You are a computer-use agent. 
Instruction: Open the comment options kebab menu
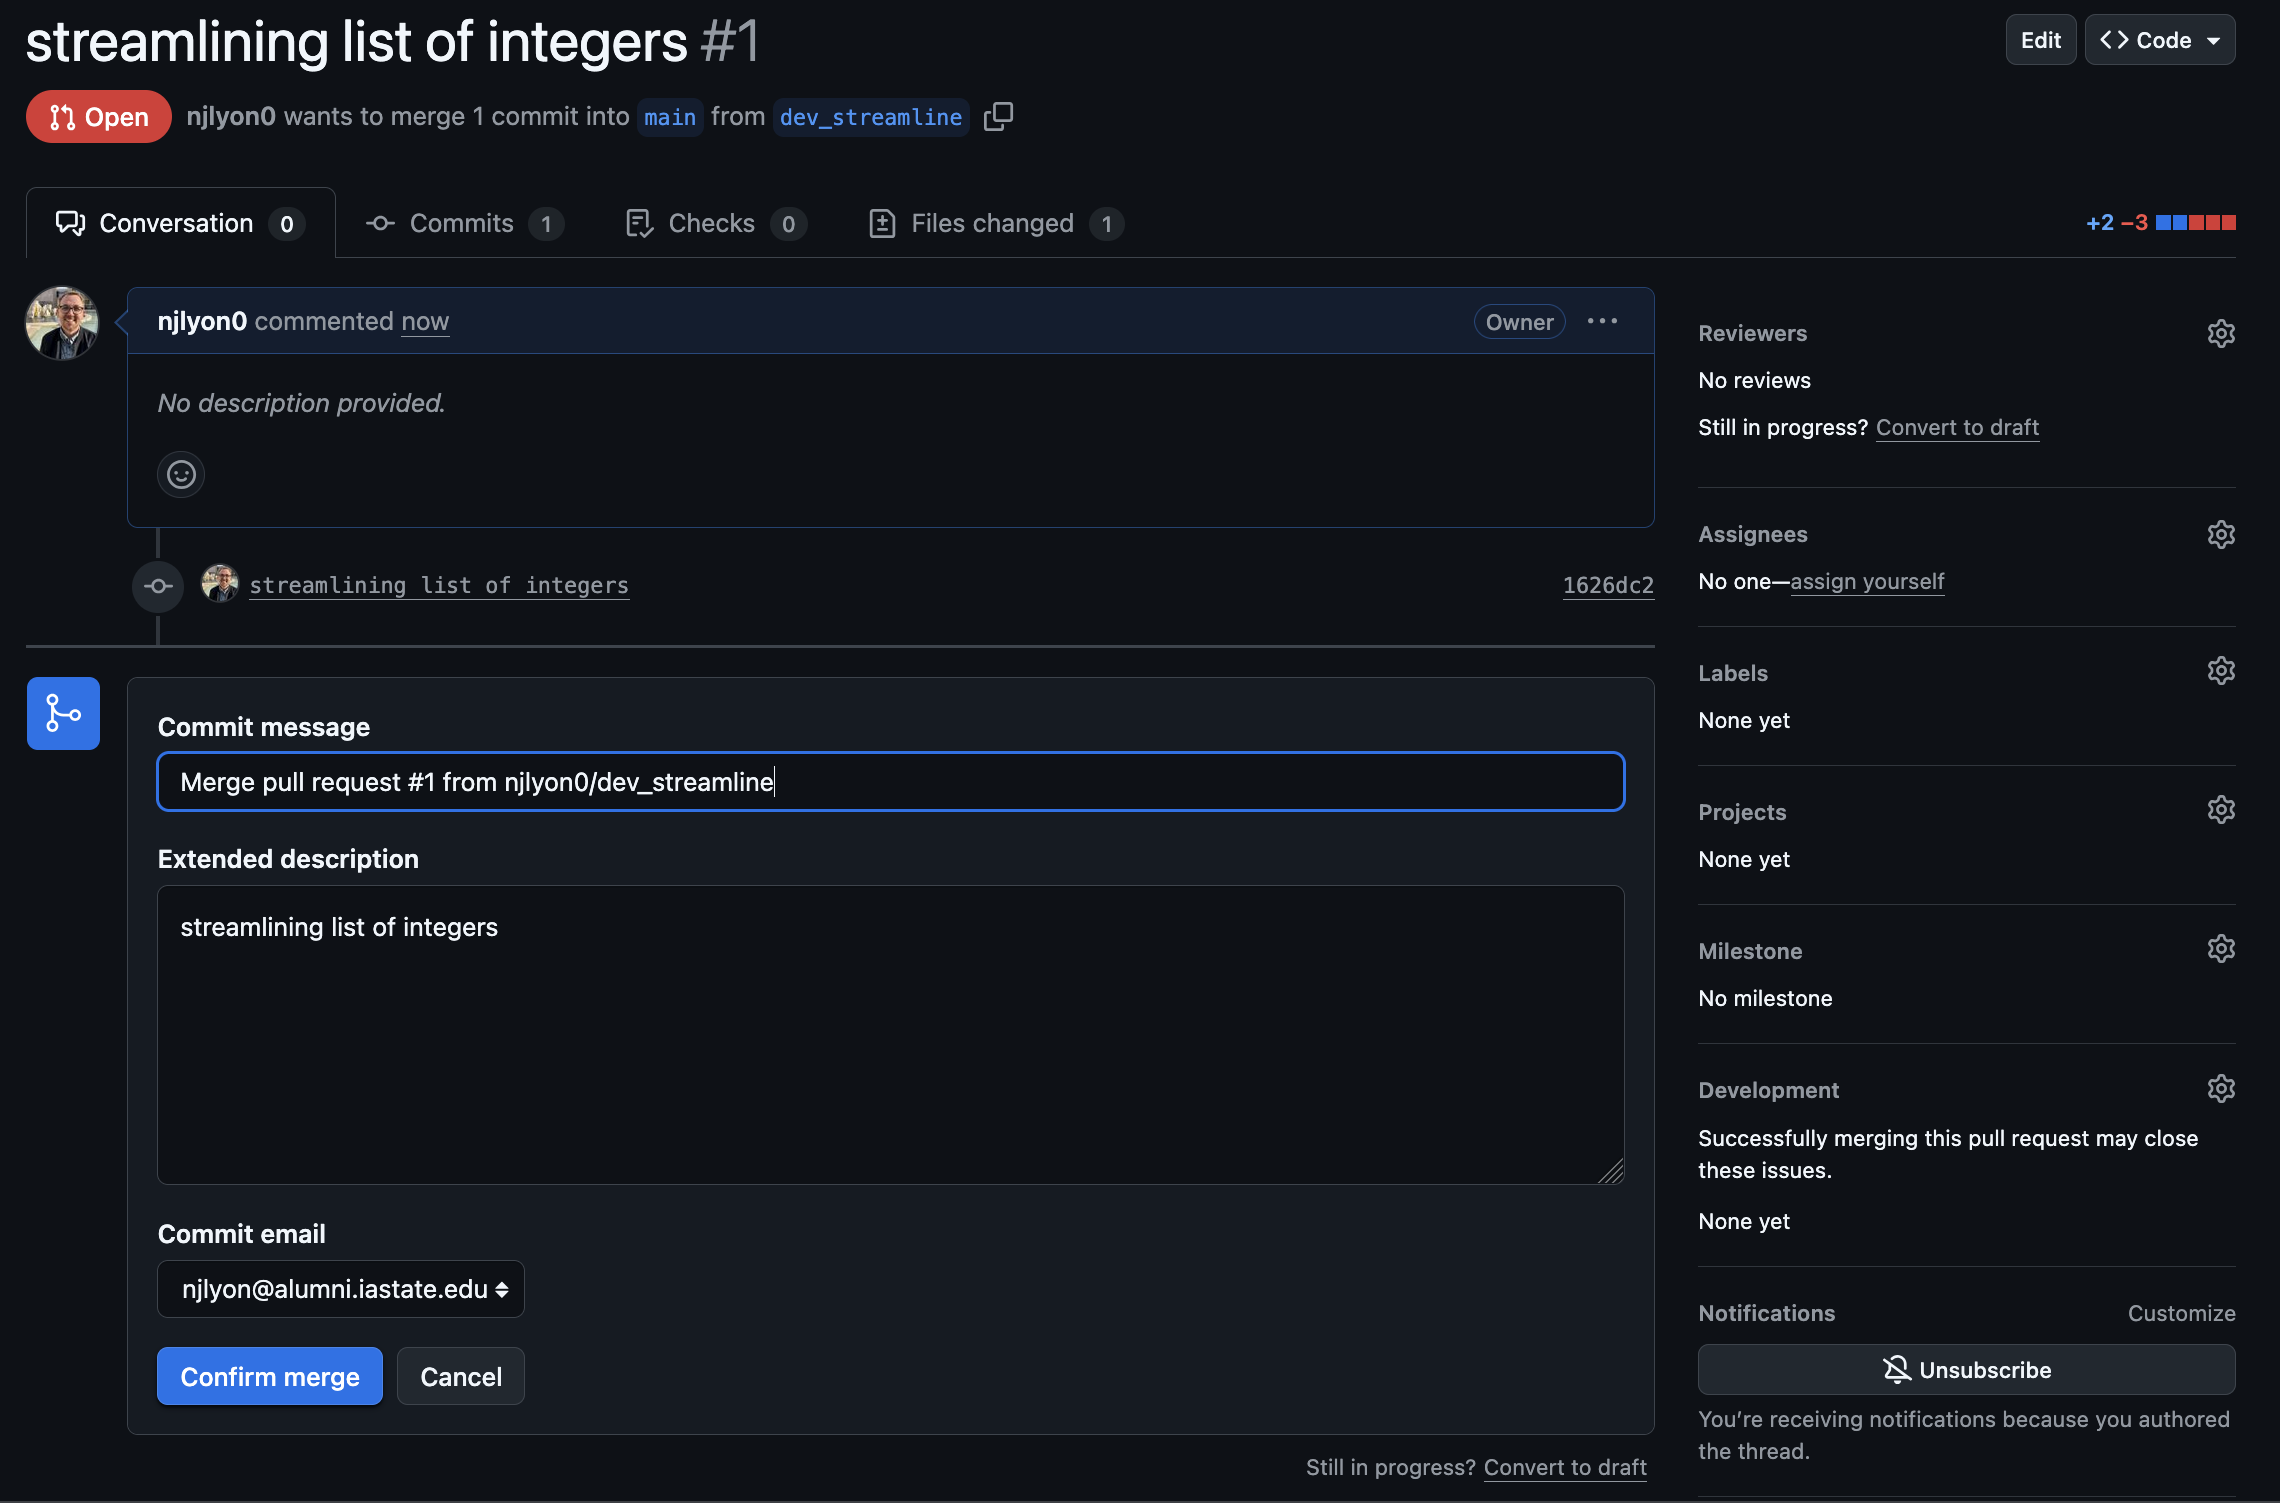(x=1602, y=321)
